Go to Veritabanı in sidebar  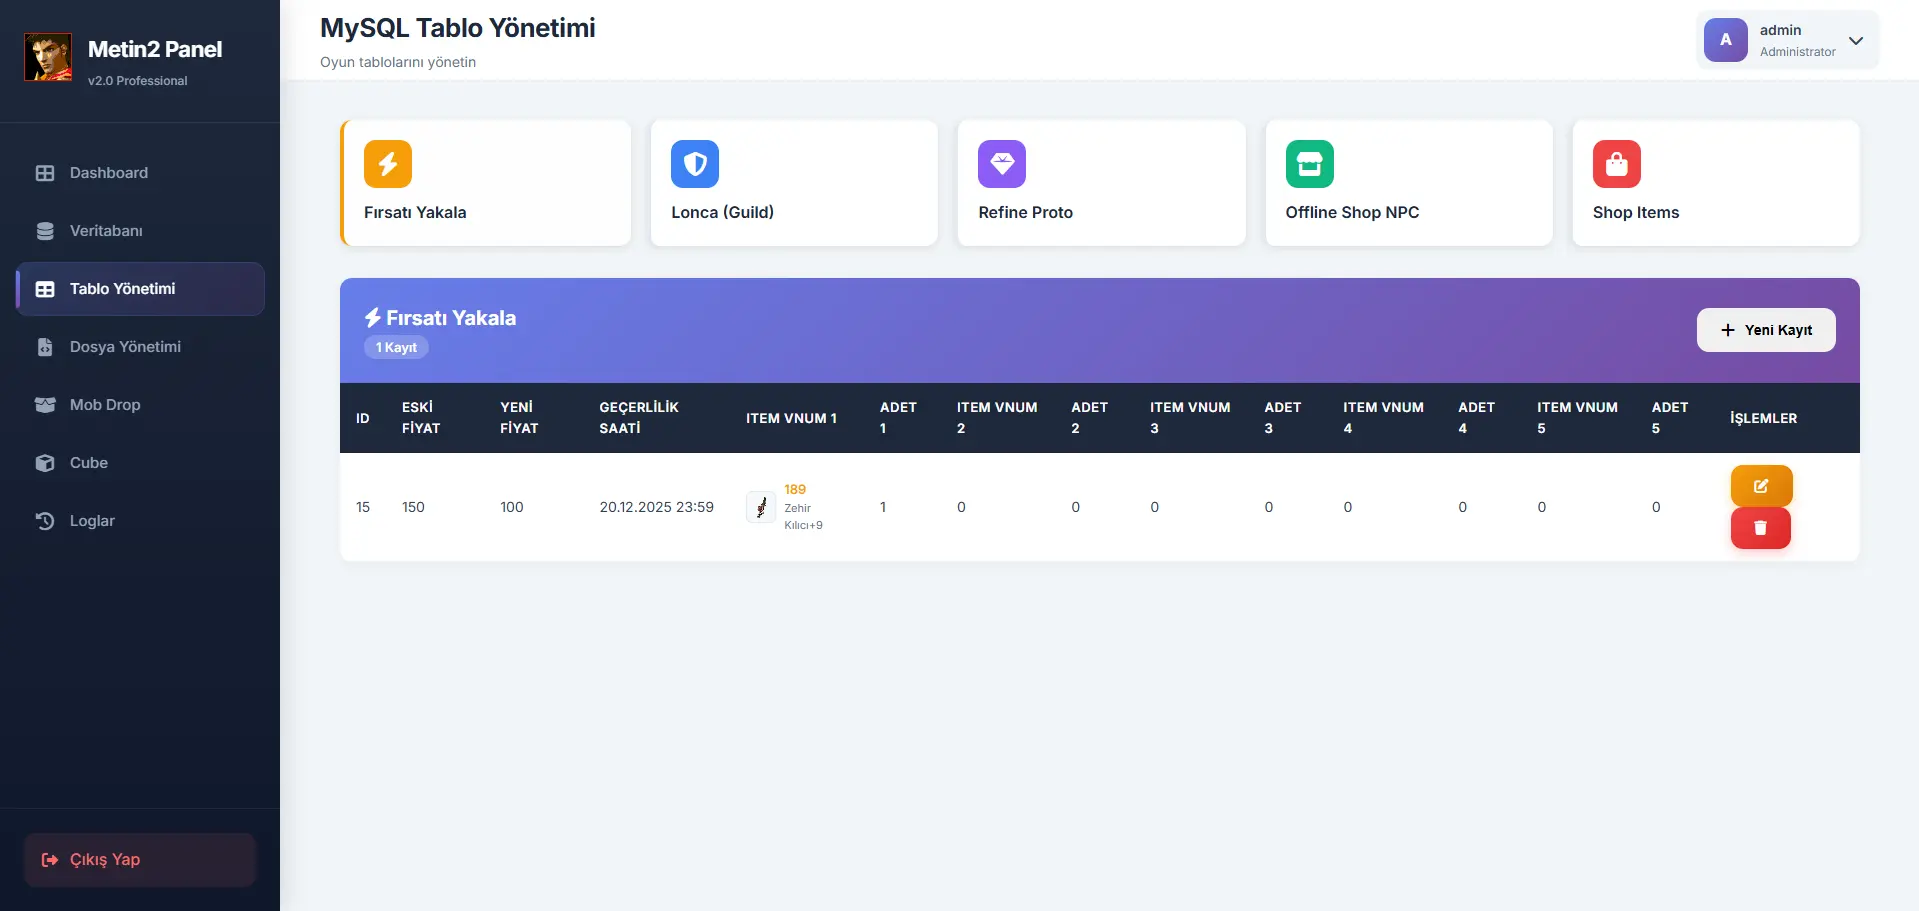point(106,231)
